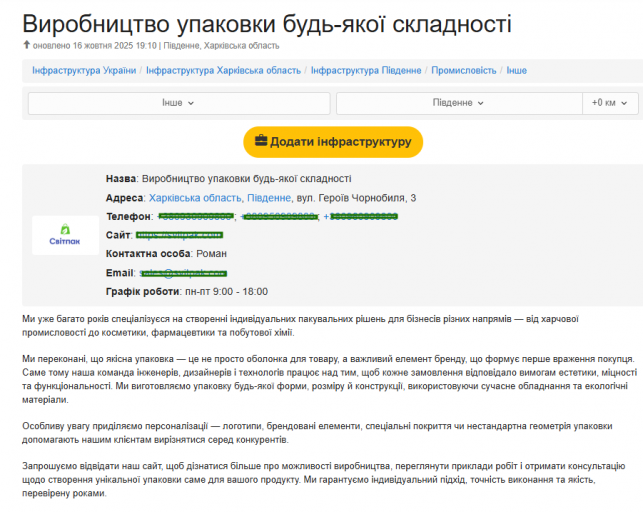The width and height of the screenshot is (643, 512).
Task: Click the up arrow icon beside оновлено
Action: (27, 44)
